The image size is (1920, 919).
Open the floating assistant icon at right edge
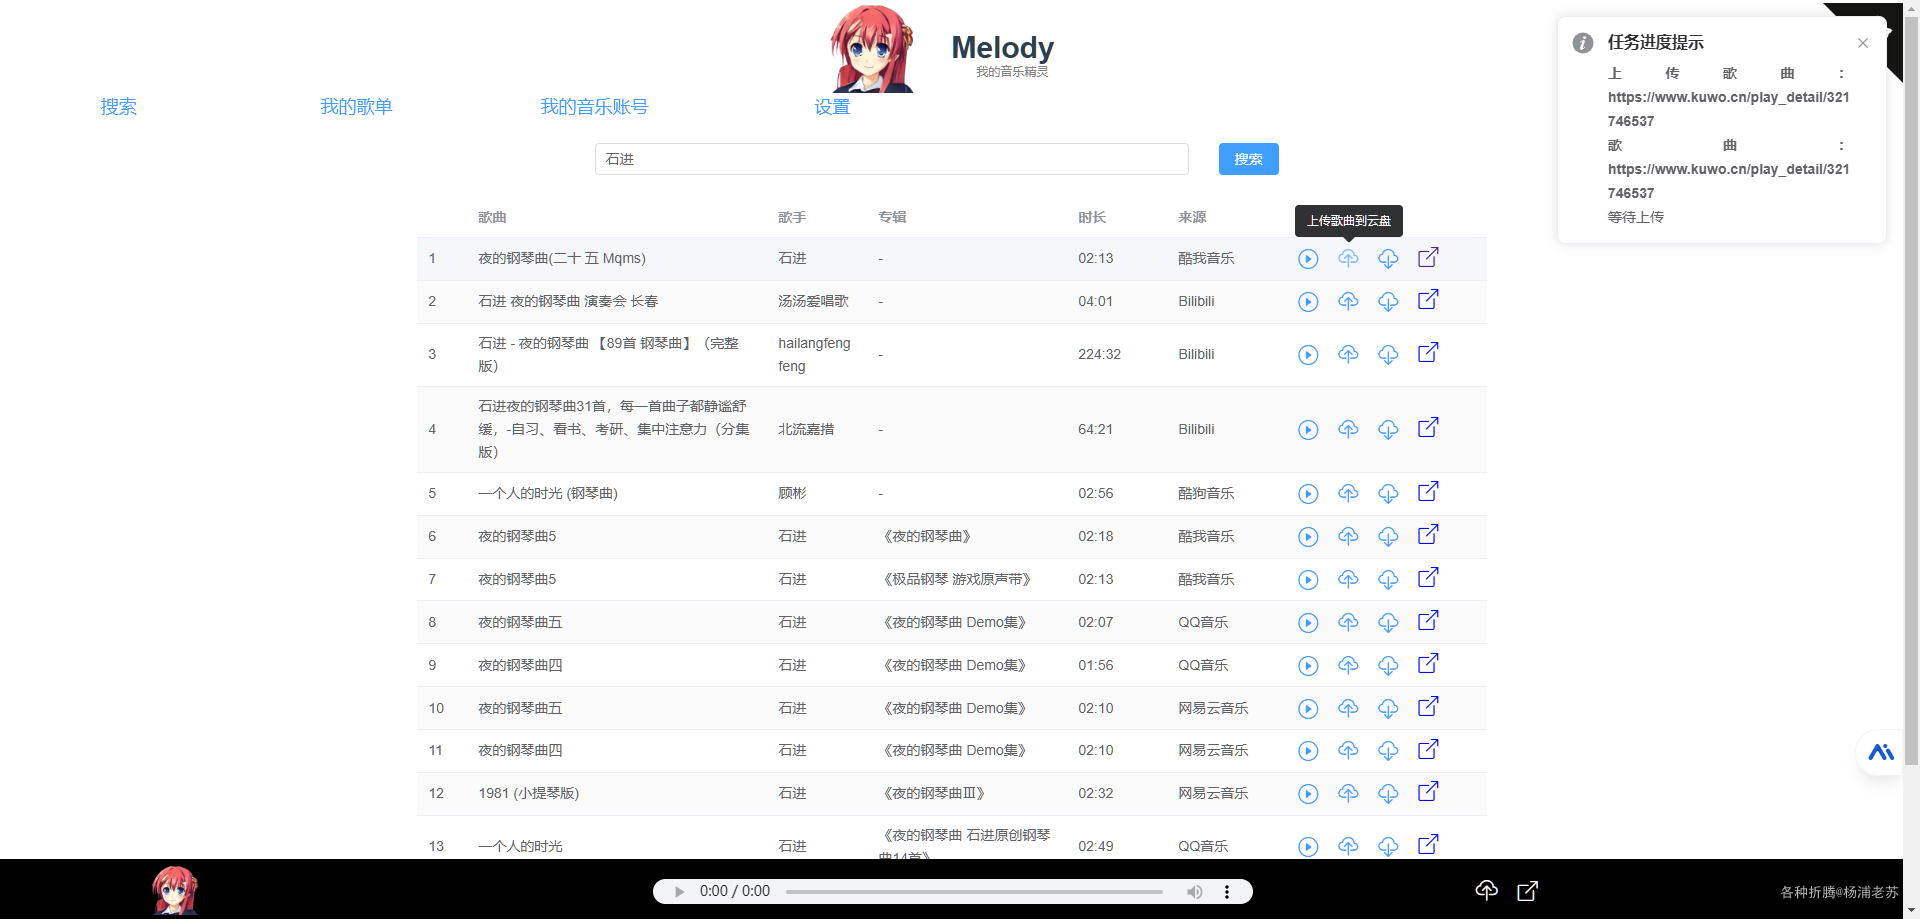(1881, 753)
